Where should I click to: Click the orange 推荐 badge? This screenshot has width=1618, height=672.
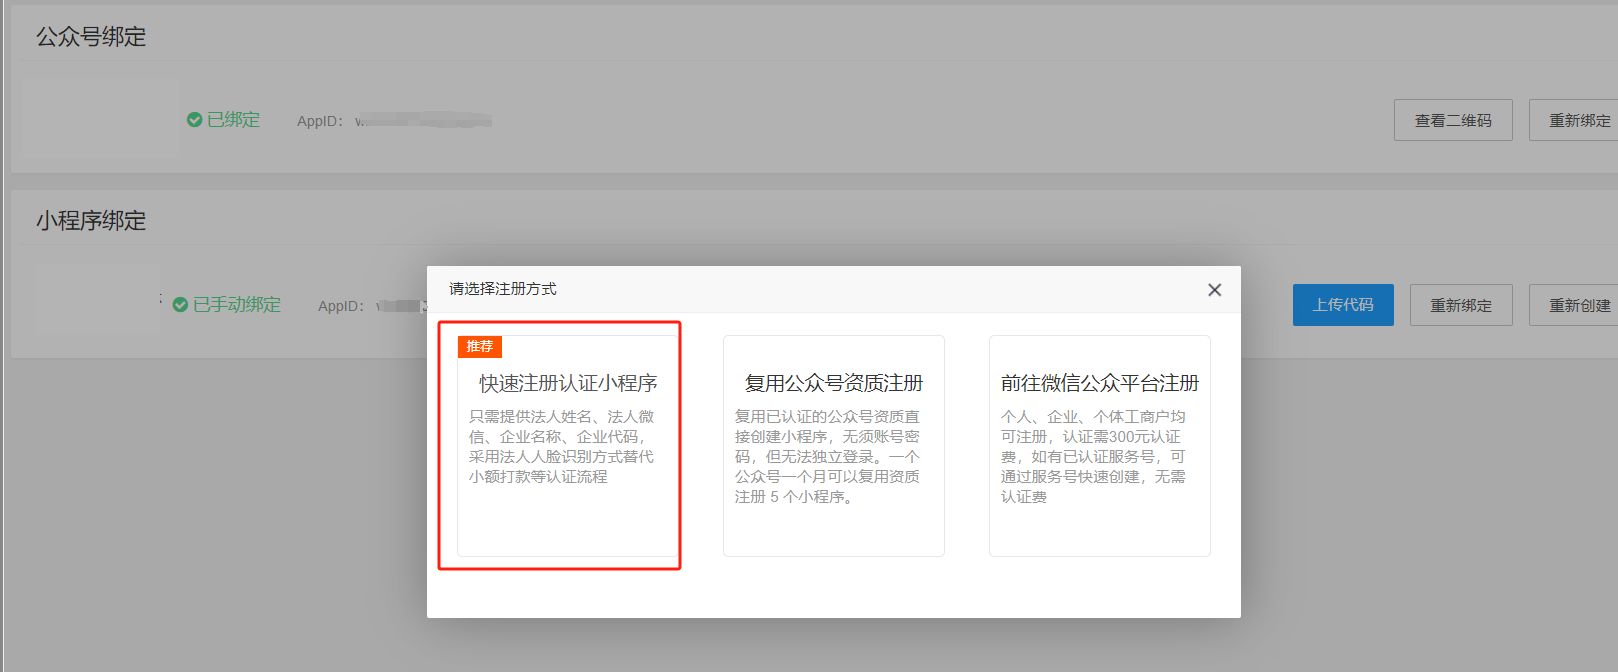(480, 347)
